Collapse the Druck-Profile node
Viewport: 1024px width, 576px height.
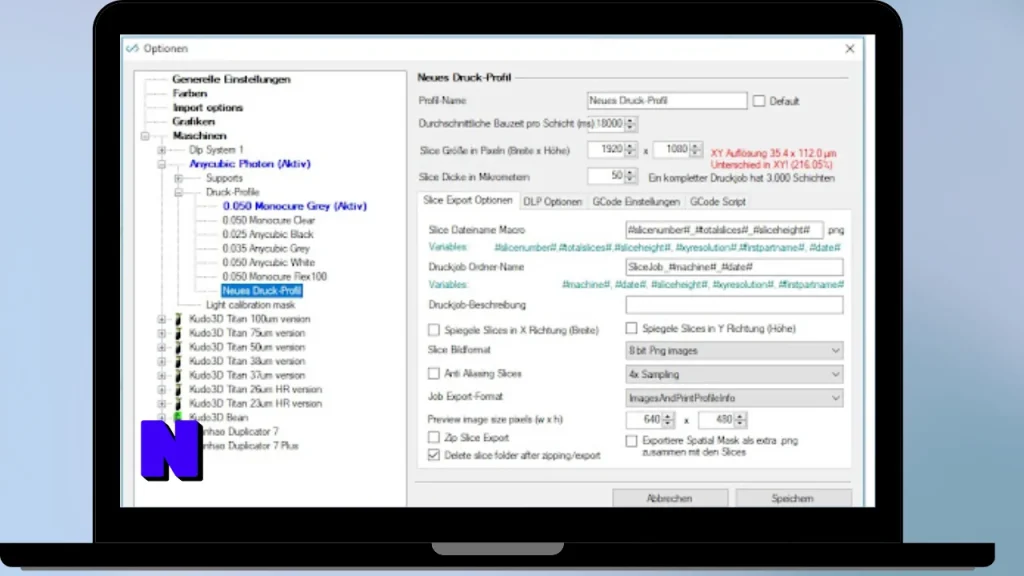pyautogui.click(x=178, y=192)
